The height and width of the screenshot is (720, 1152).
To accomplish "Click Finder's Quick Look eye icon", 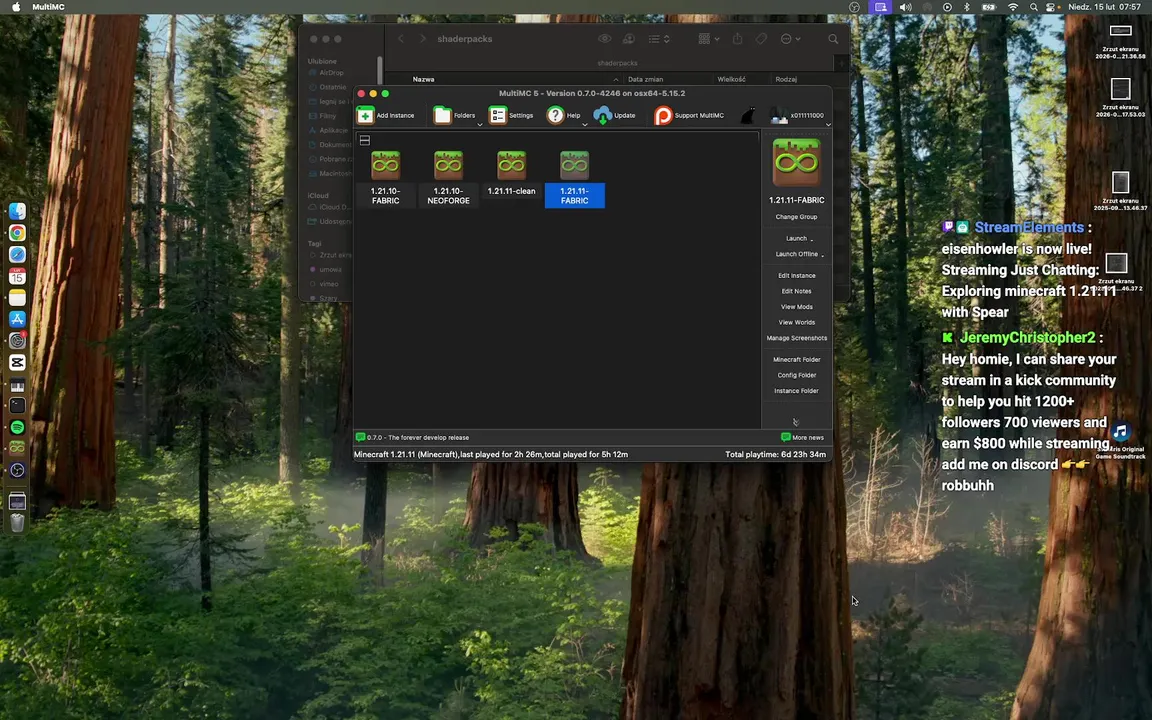I will tap(605, 39).
